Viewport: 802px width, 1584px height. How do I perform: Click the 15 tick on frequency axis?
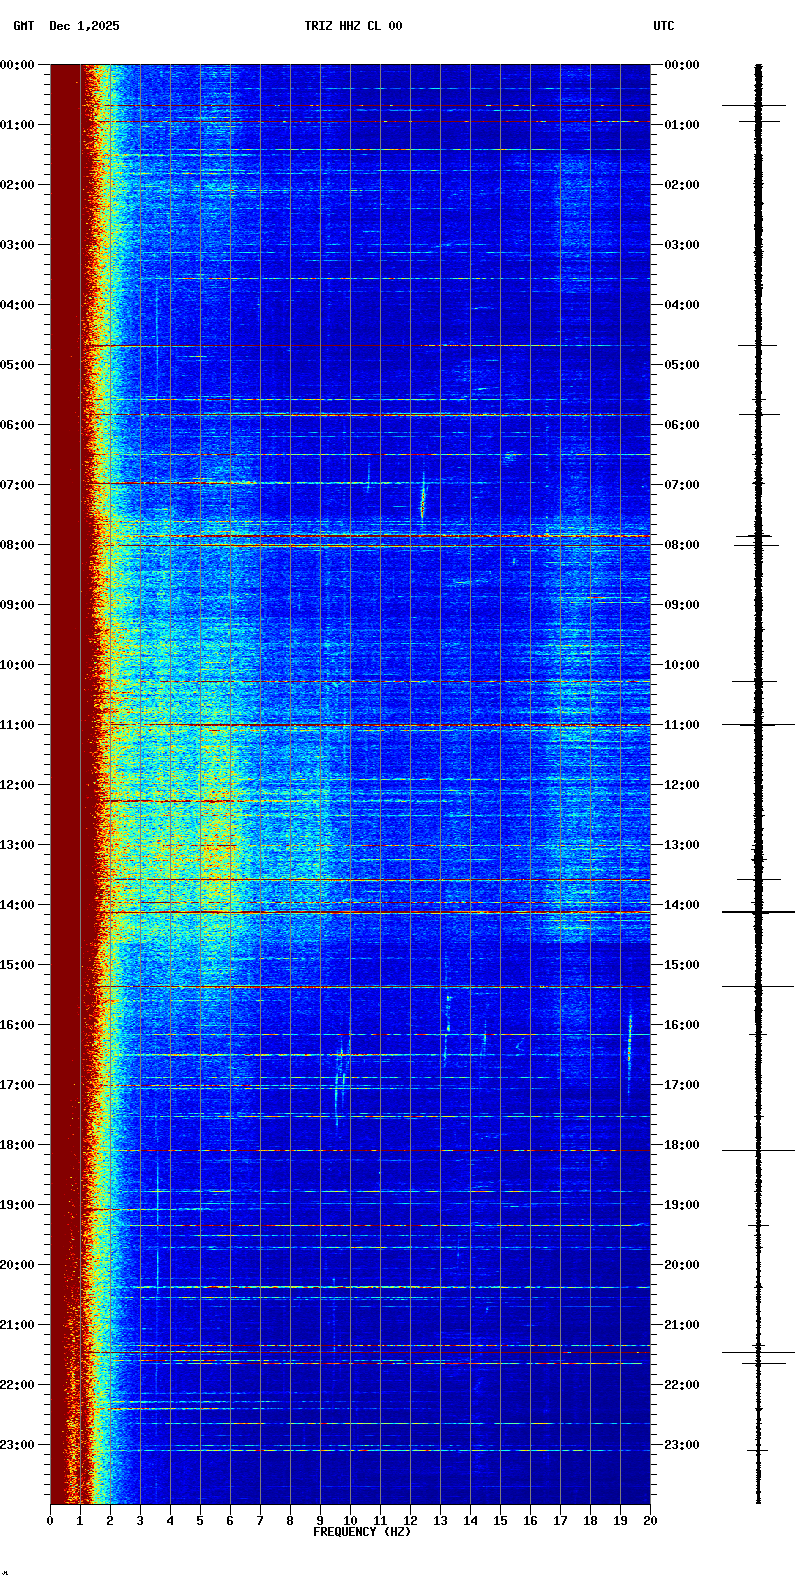click(500, 1521)
